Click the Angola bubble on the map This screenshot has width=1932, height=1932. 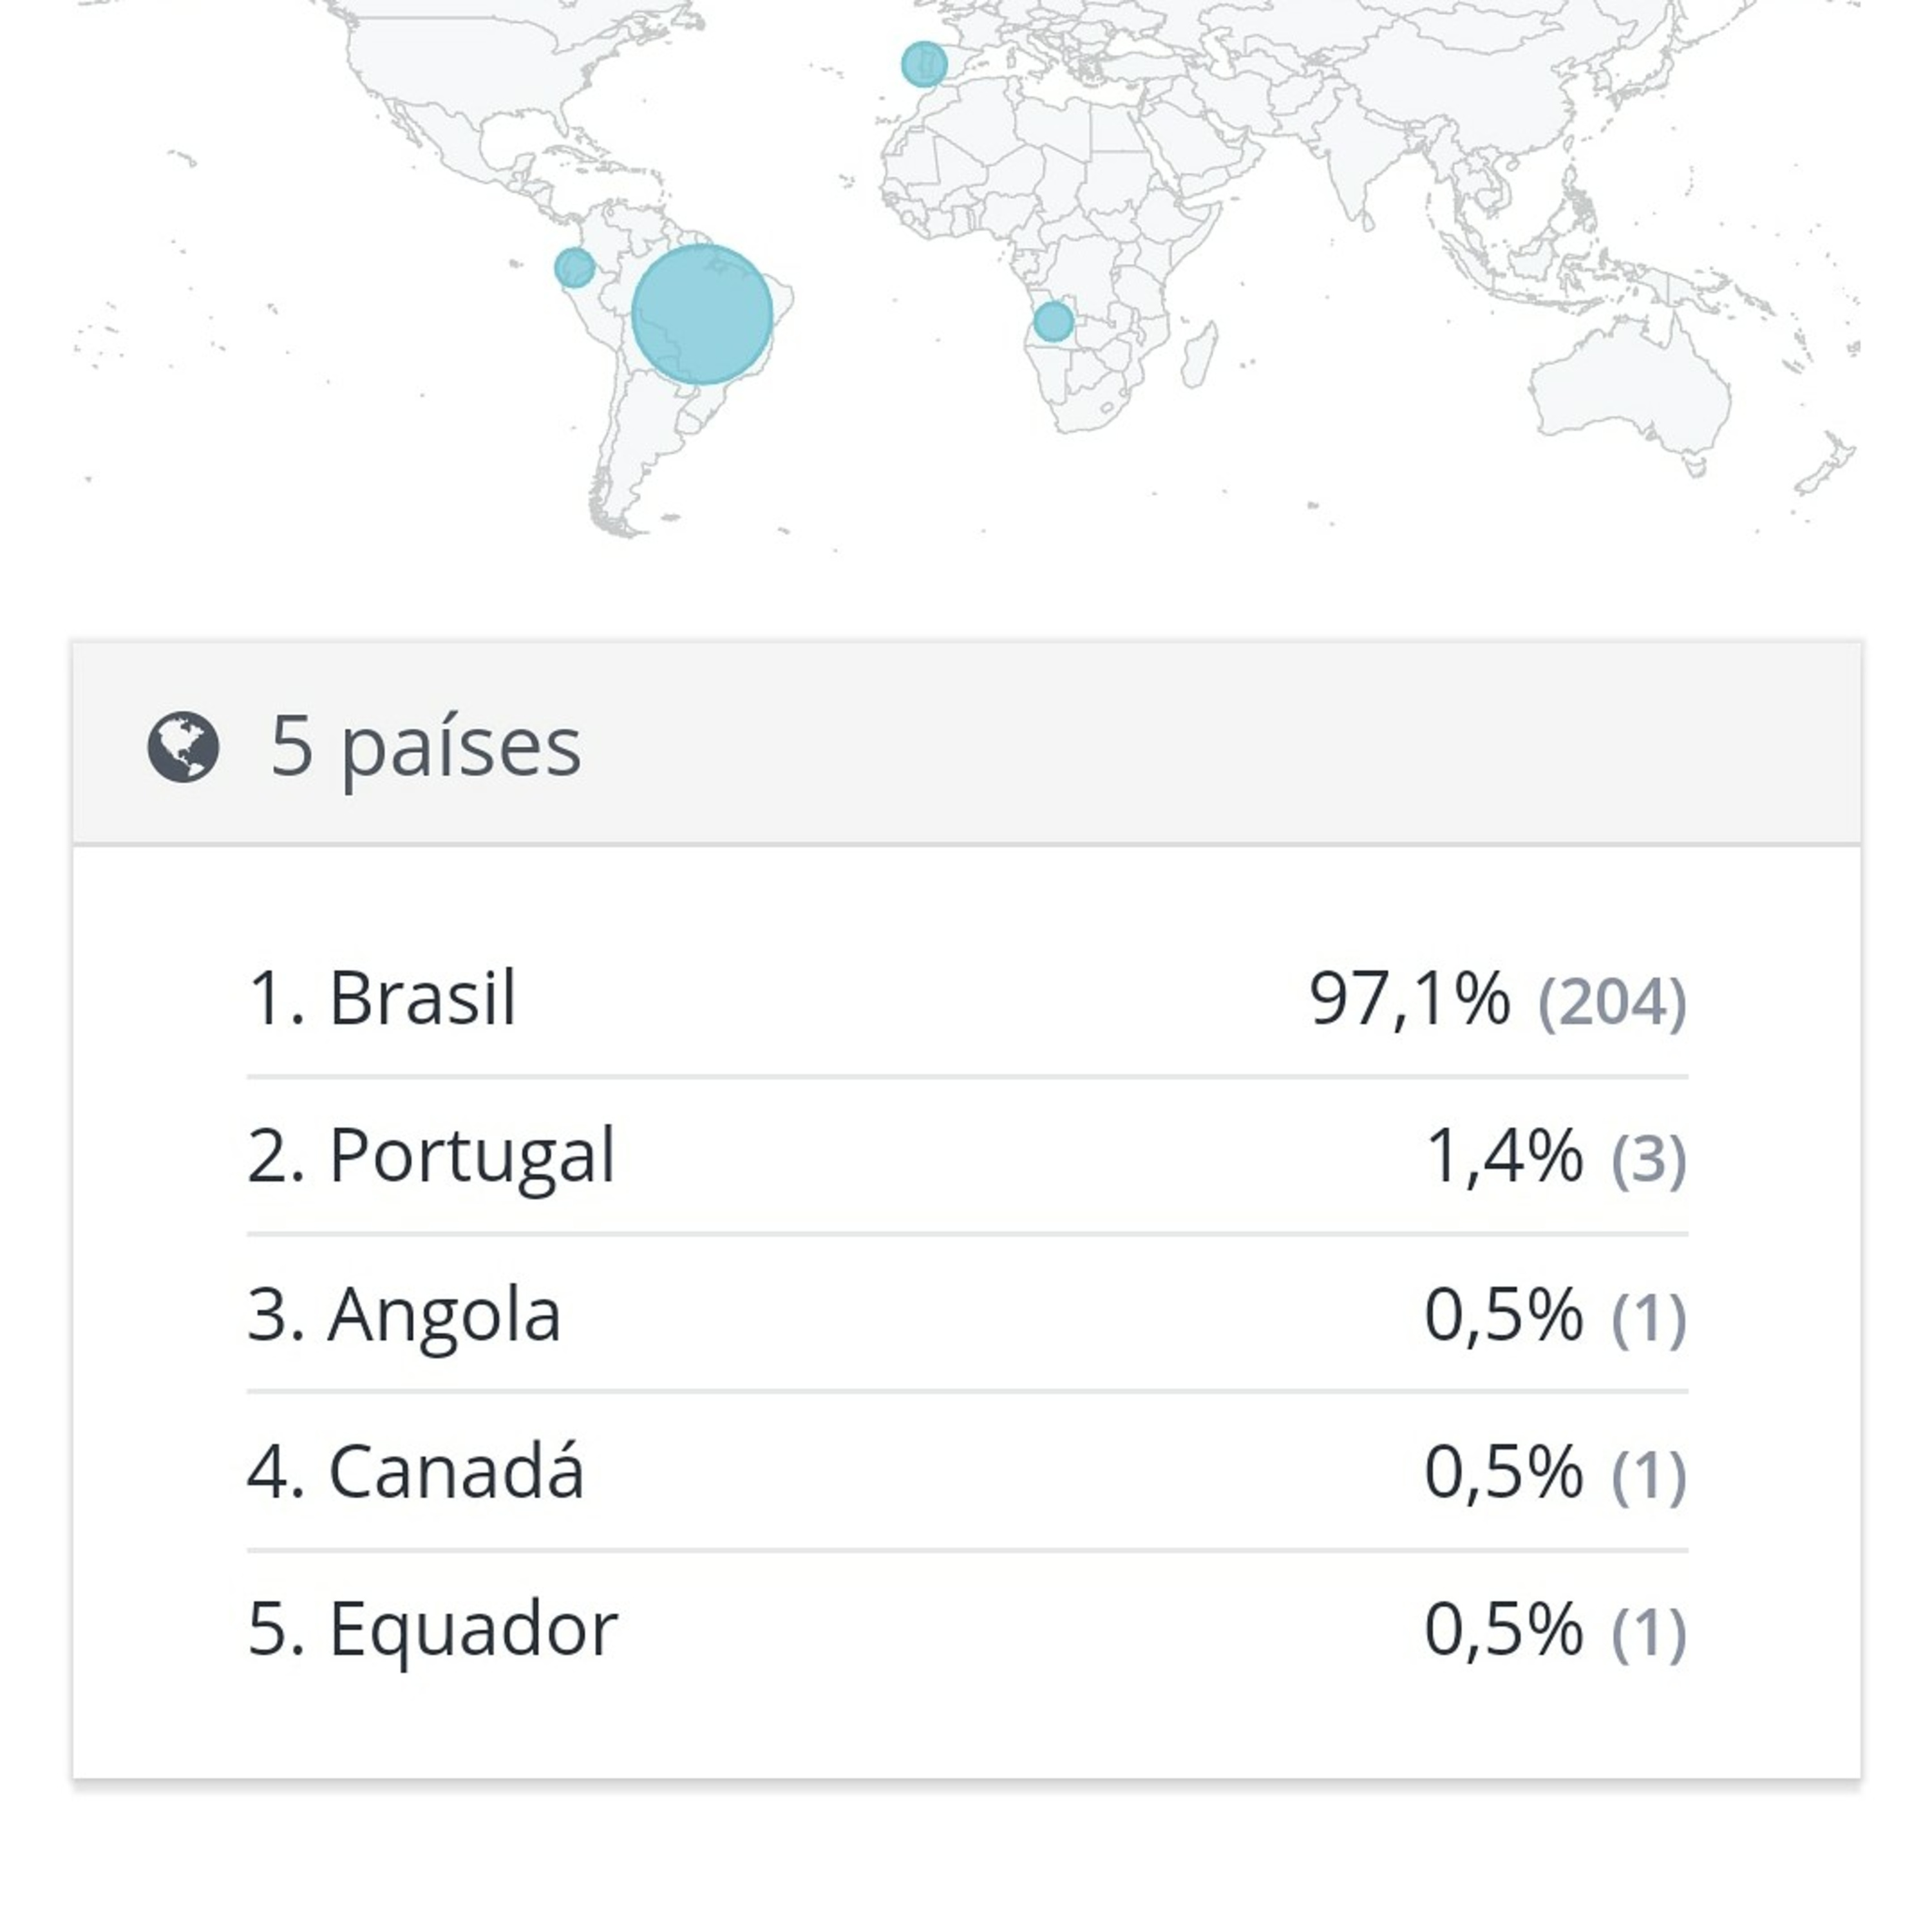tap(1053, 322)
